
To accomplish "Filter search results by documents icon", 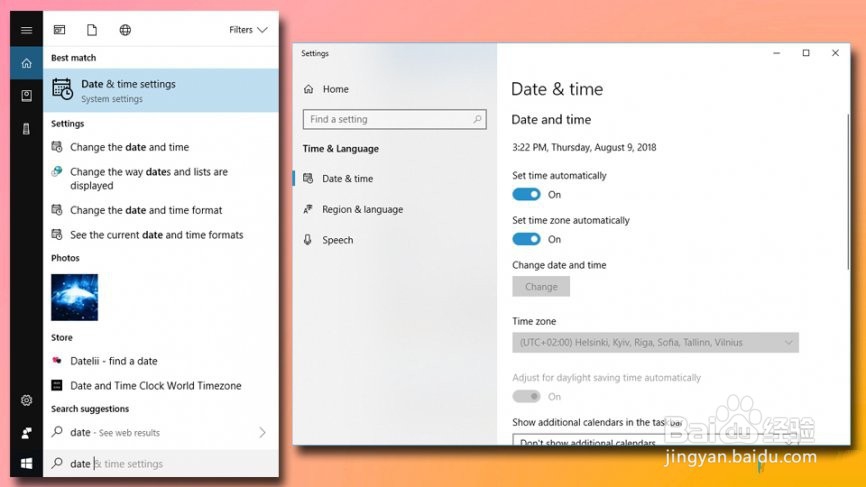I will 92,30.
